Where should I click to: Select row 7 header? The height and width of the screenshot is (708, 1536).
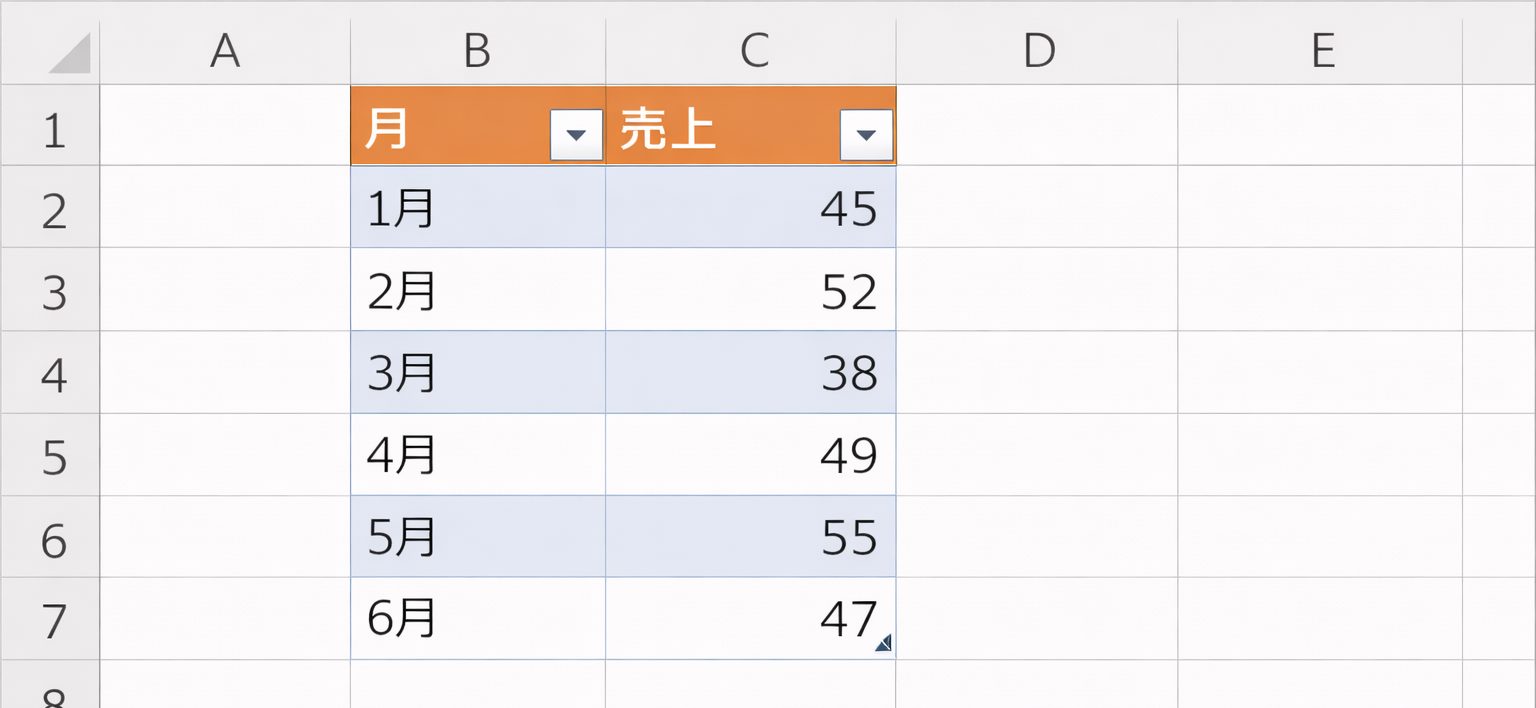click(50, 620)
